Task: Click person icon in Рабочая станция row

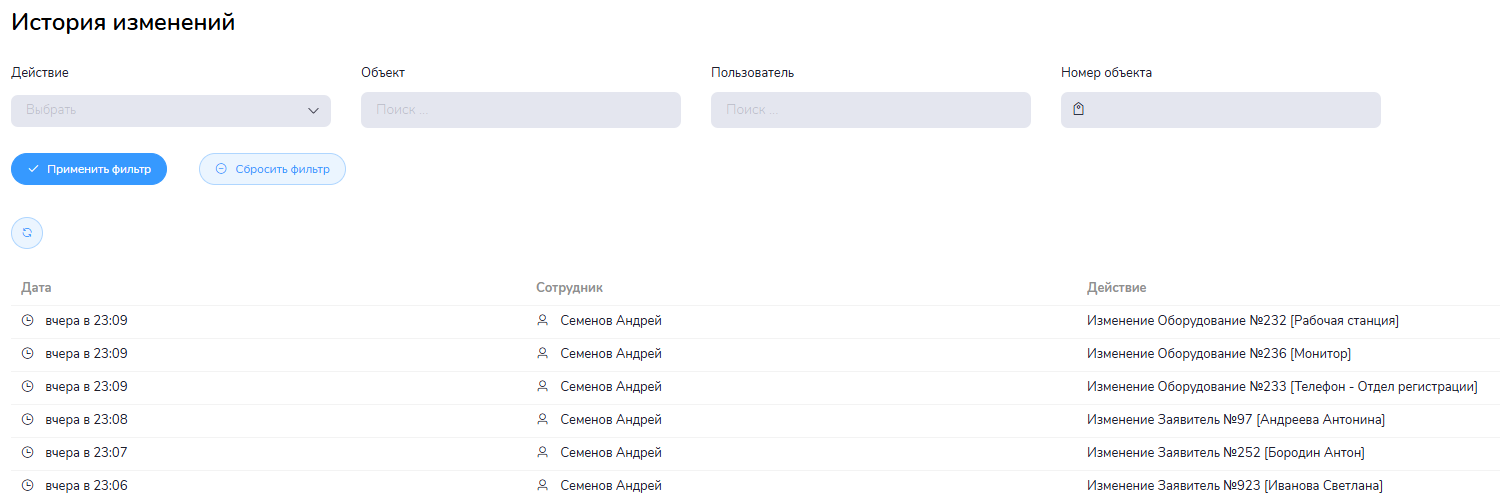Action: point(543,321)
